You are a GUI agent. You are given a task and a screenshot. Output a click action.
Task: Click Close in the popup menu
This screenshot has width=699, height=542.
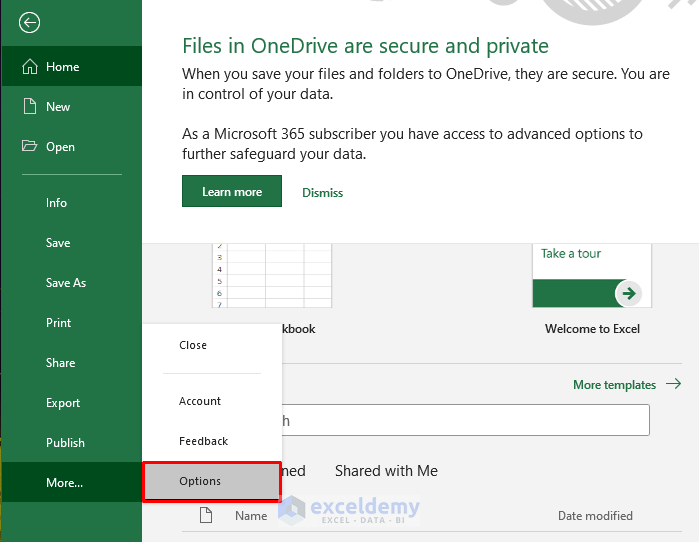(x=193, y=345)
